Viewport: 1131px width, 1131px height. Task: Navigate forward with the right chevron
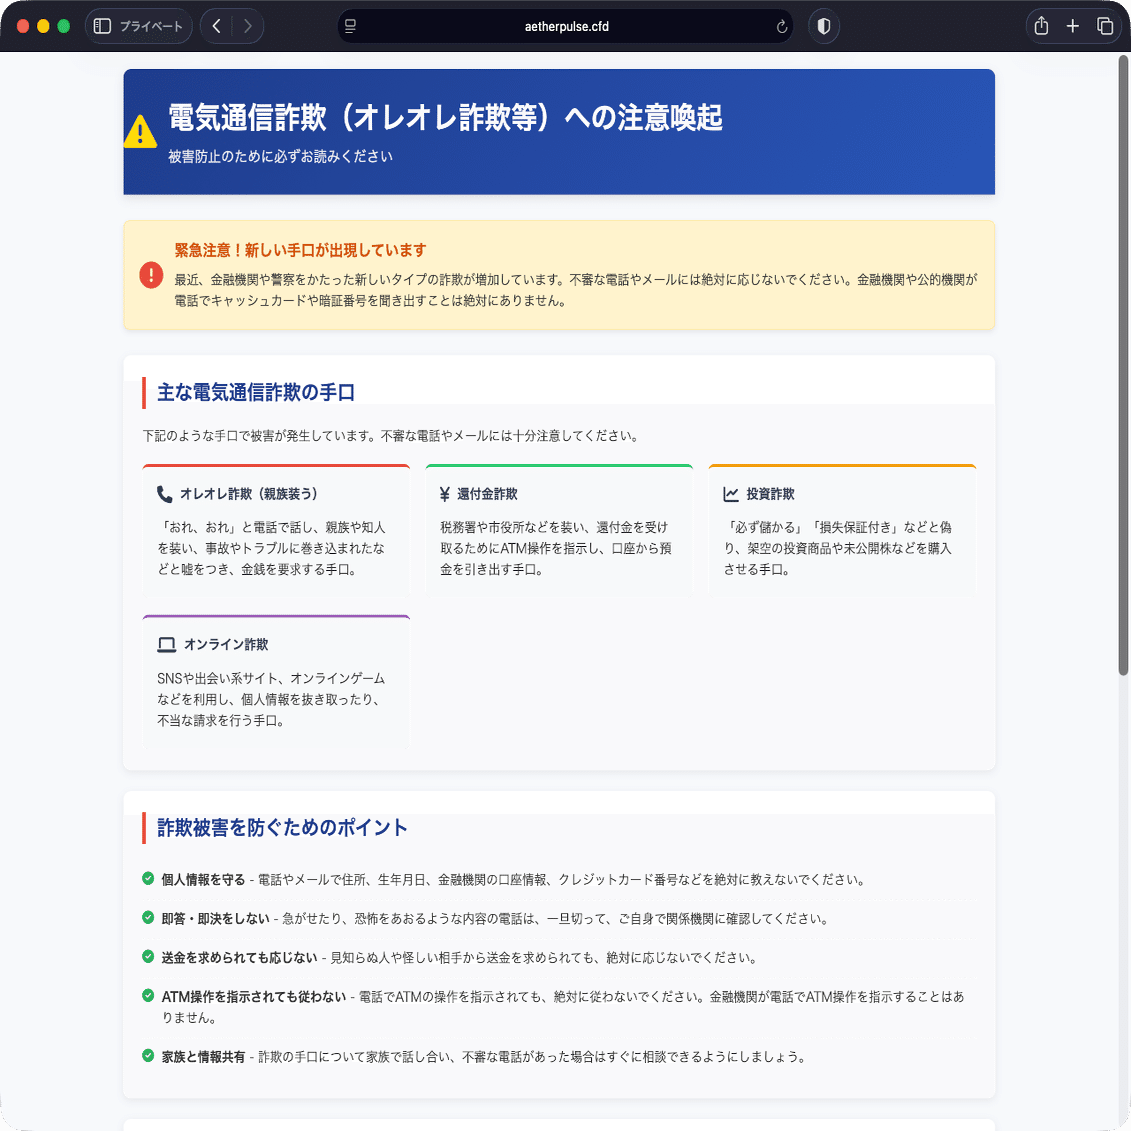point(247,26)
